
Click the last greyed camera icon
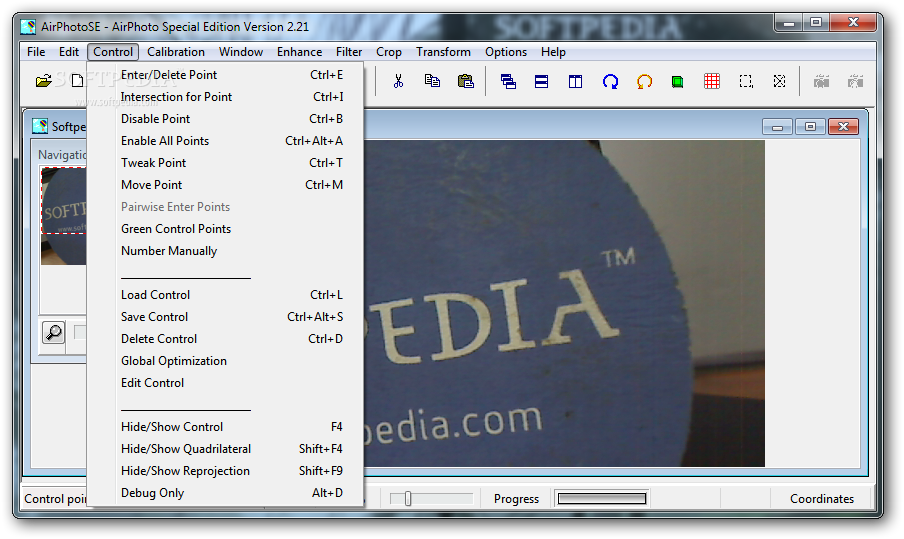(856, 81)
